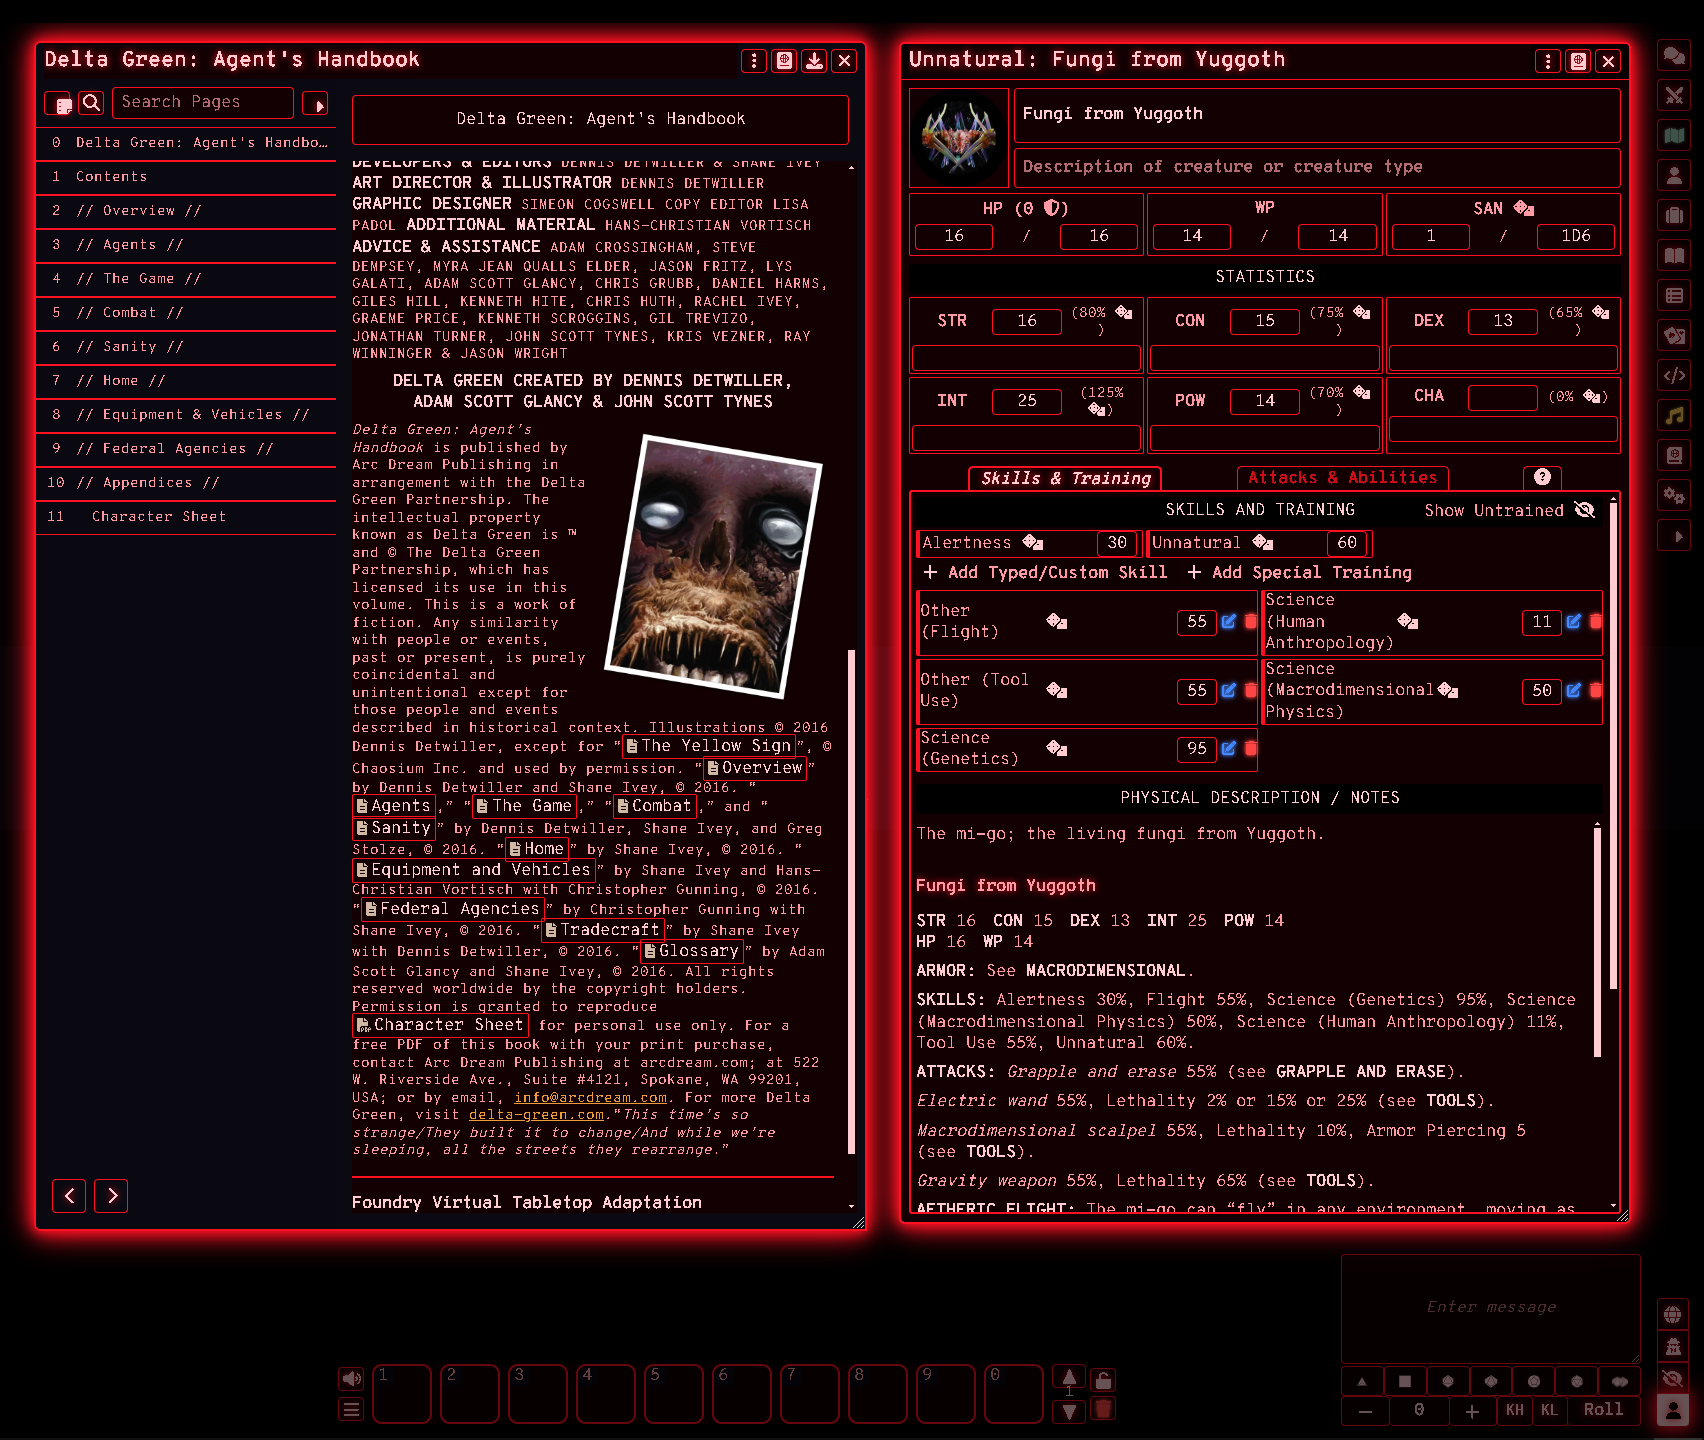1704x1440 pixels.
Task: Select the // Overview // page entry
Action: point(186,210)
